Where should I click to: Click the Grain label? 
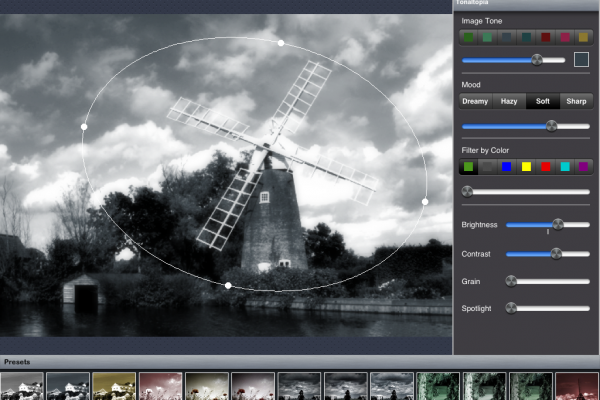click(471, 282)
